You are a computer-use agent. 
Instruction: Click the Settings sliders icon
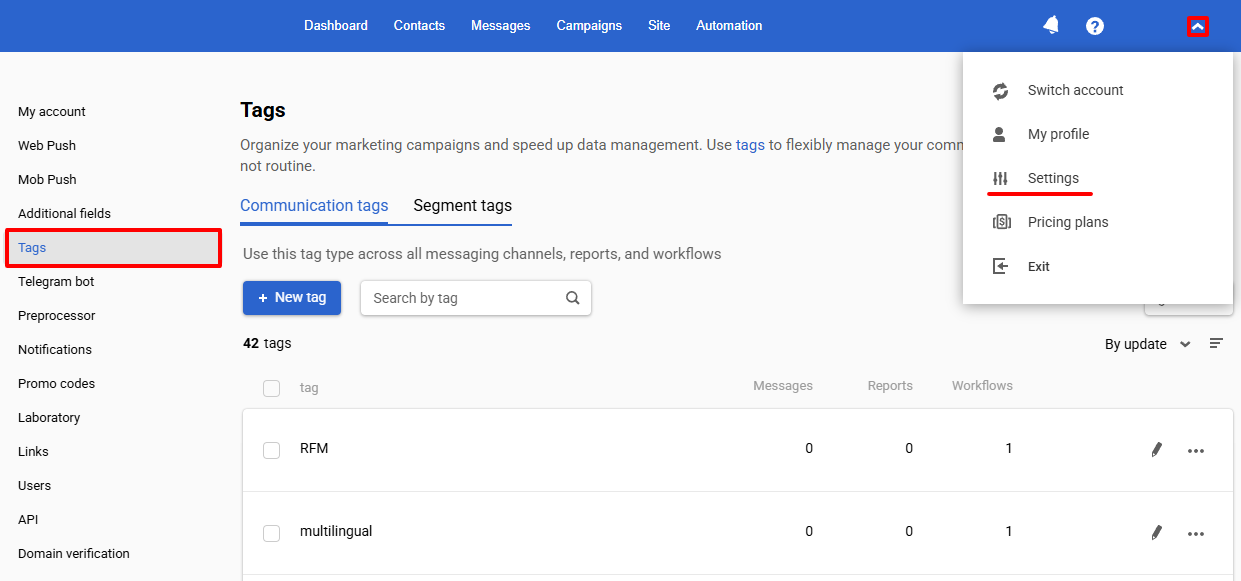[1000, 178]
